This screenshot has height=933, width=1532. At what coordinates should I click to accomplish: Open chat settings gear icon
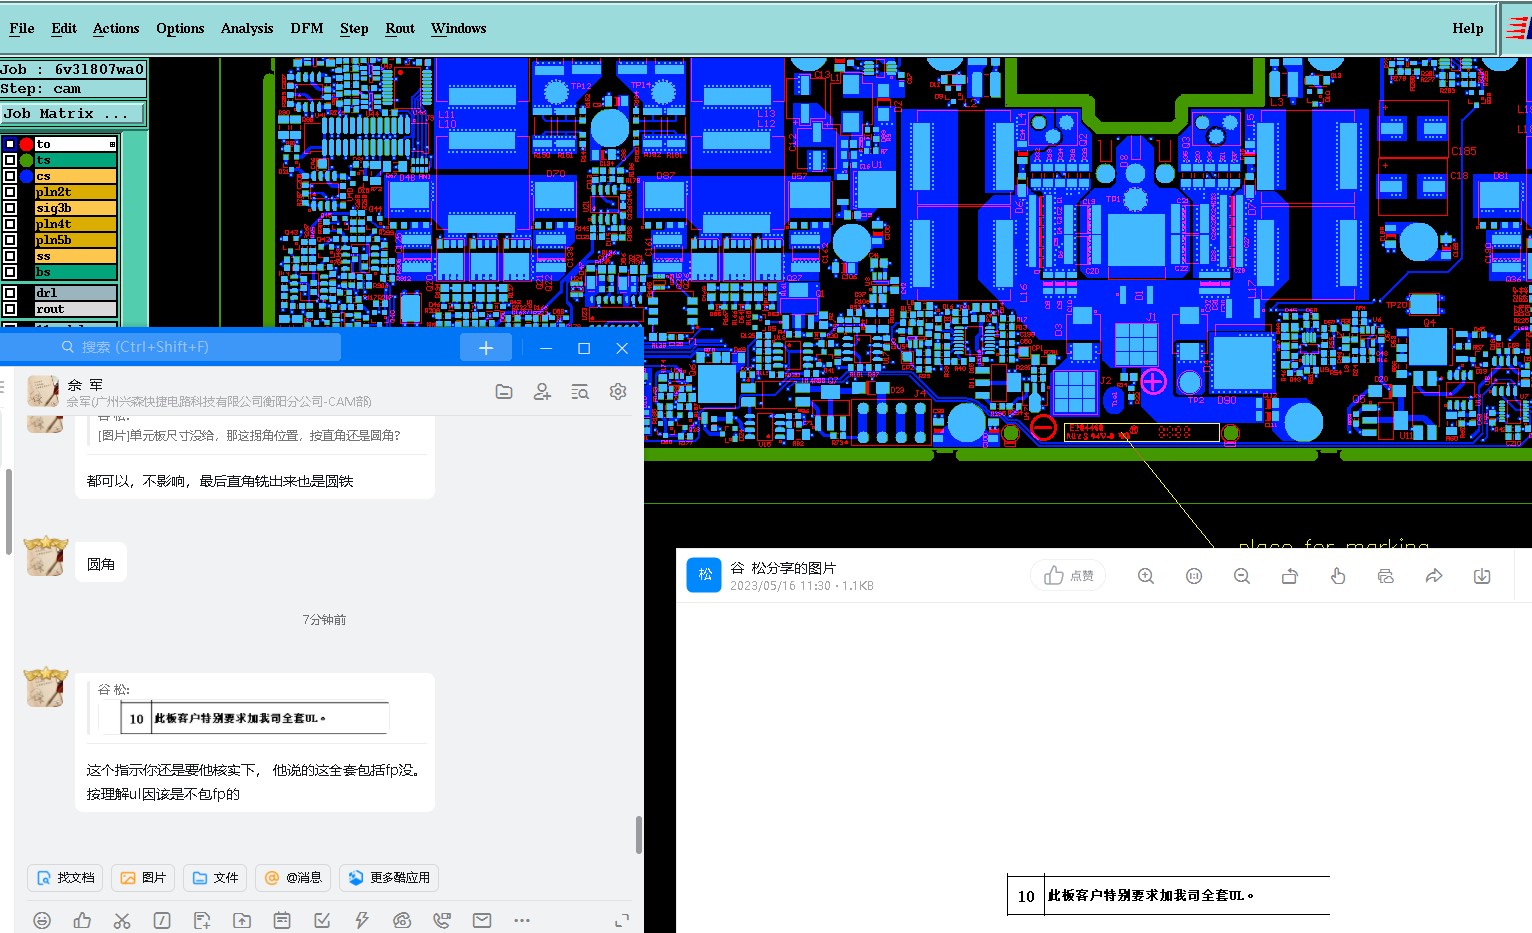[618, 392]
